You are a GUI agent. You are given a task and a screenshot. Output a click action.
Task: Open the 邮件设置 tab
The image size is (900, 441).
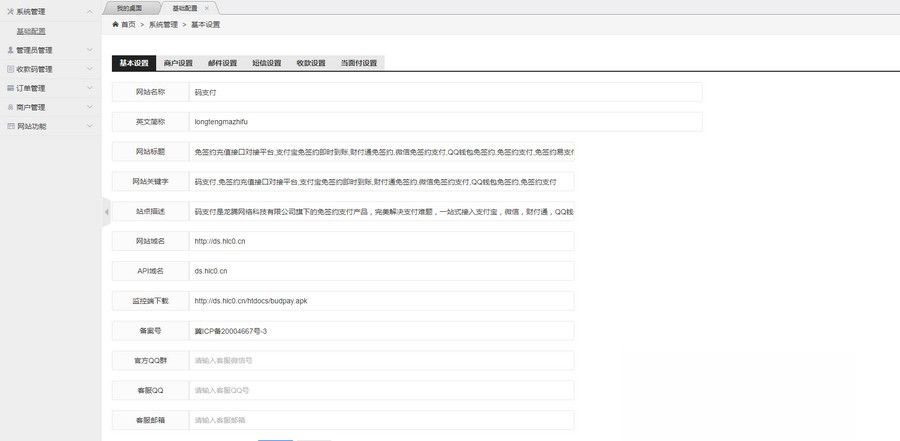222,63
